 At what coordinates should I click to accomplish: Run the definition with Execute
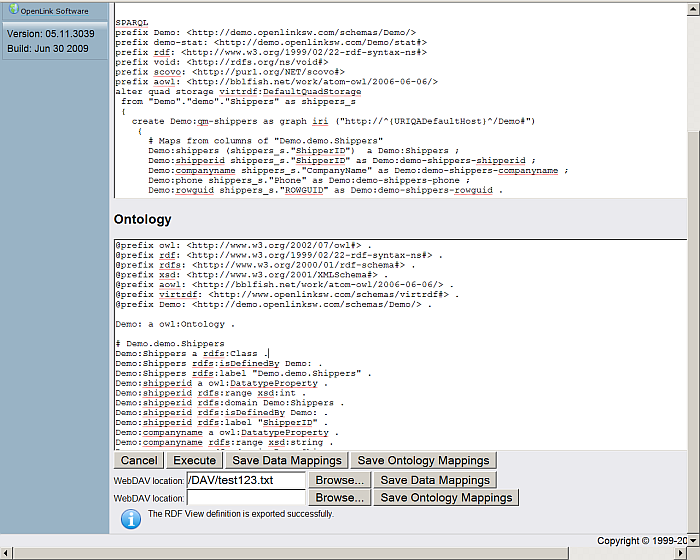click(194, 460)
